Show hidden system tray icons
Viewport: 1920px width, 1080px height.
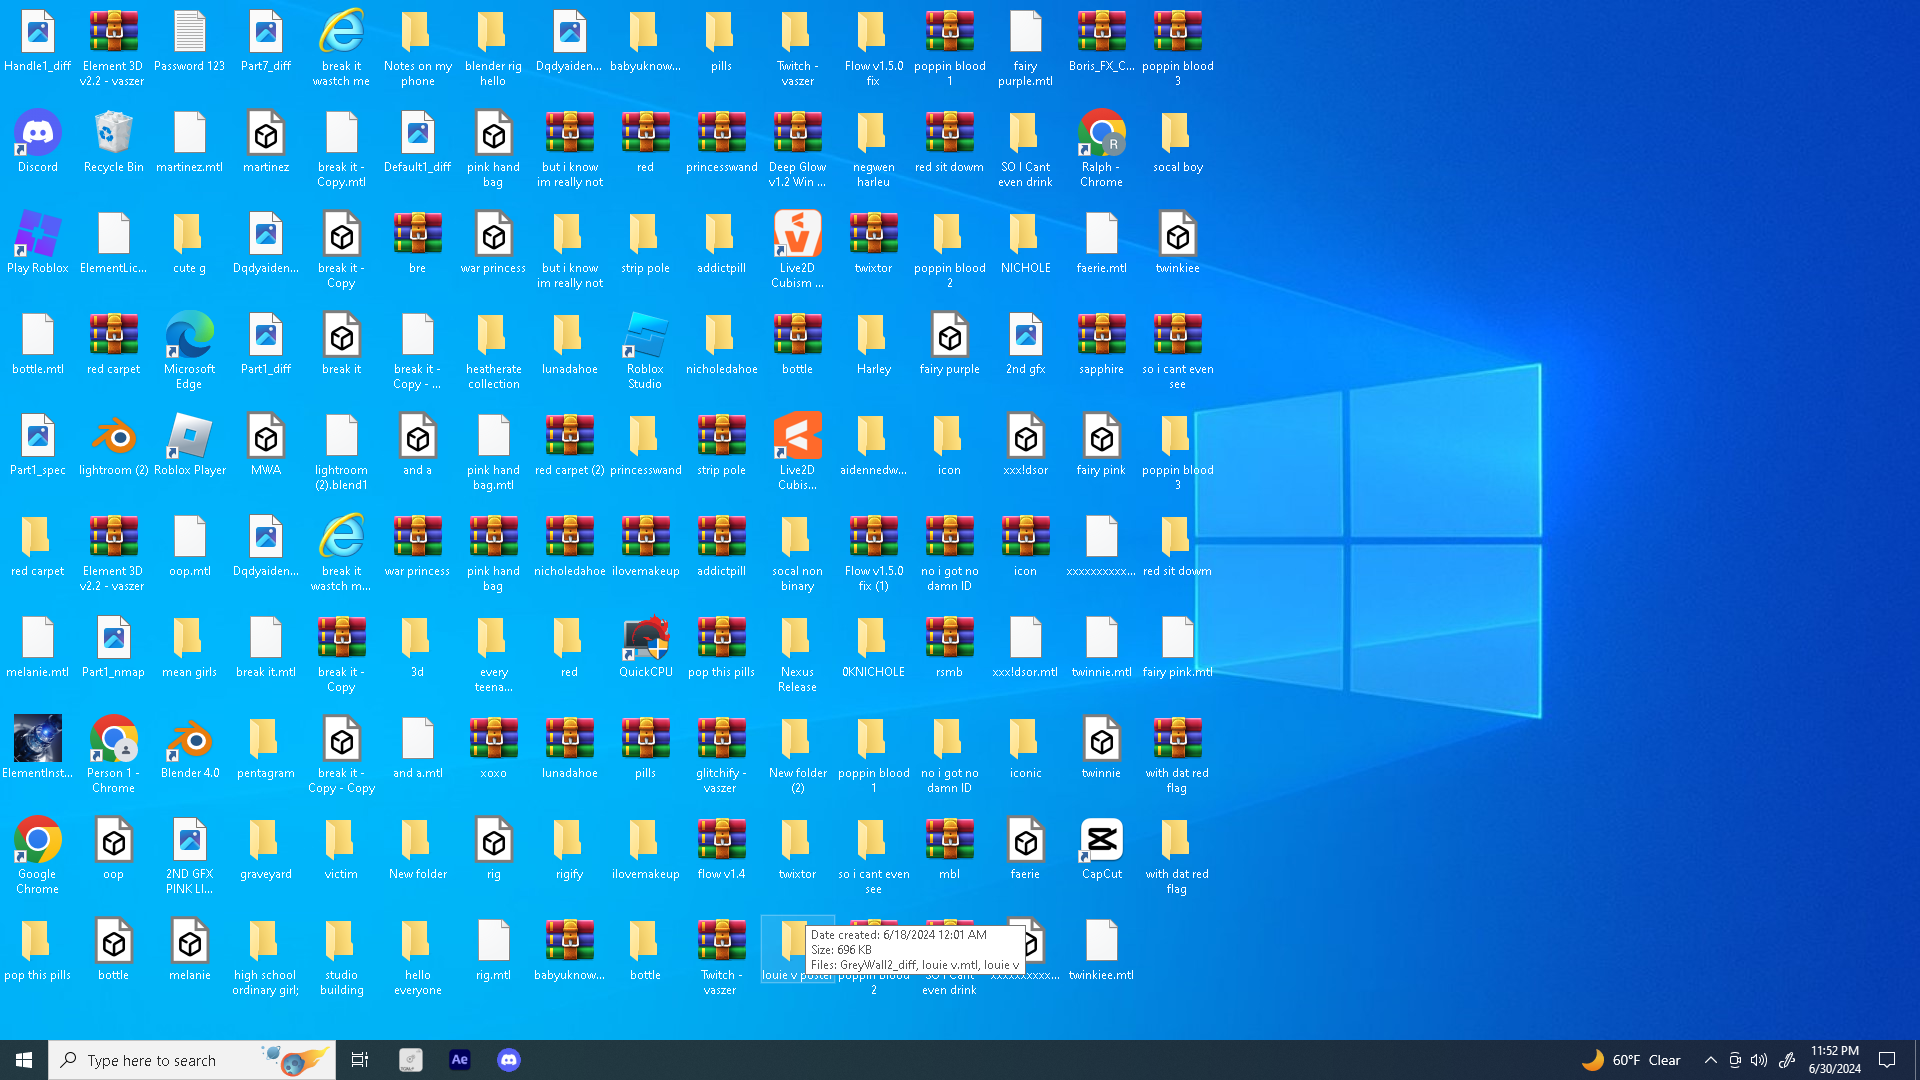coord(1710,1060)
